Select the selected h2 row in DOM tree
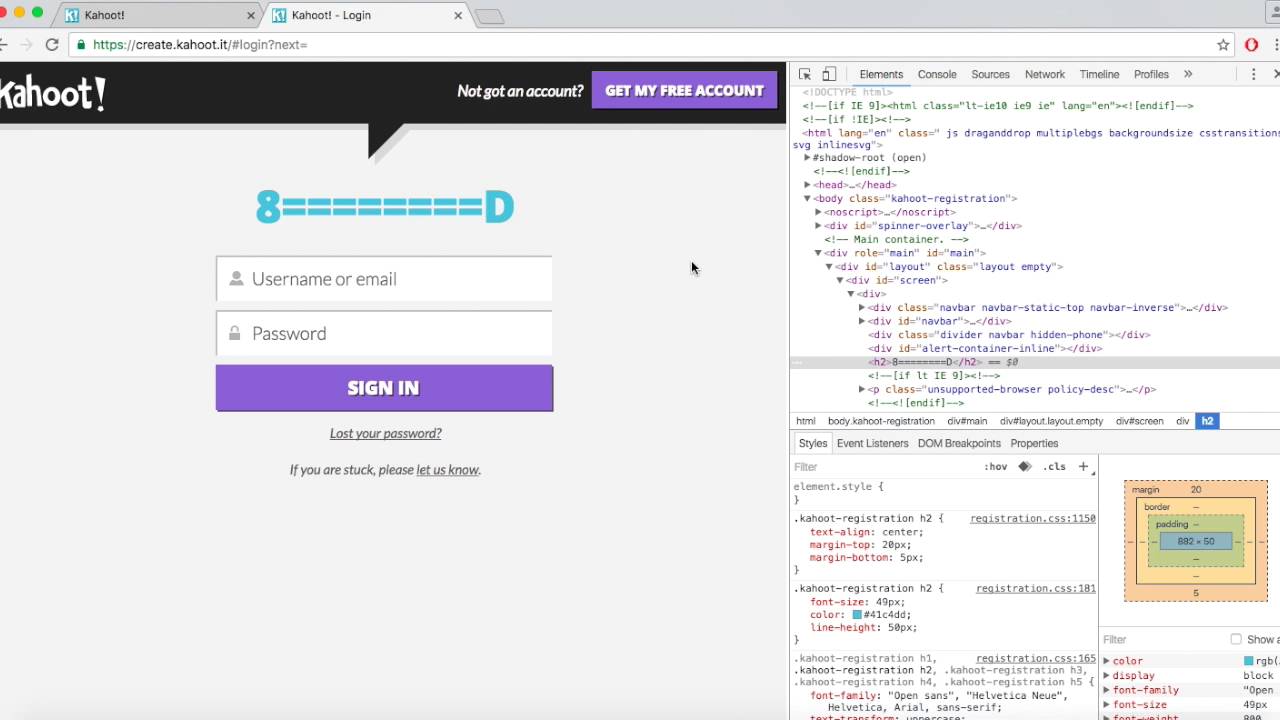 [x=1035, y=362]
